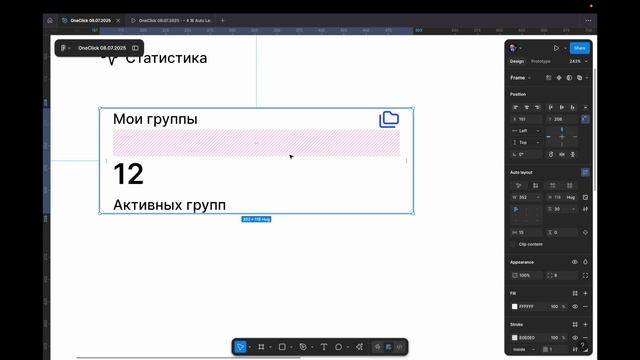The height and width of the screenshot is (360, 640).
Task: Click the create component icon
Action: click(x=559, y=78)
